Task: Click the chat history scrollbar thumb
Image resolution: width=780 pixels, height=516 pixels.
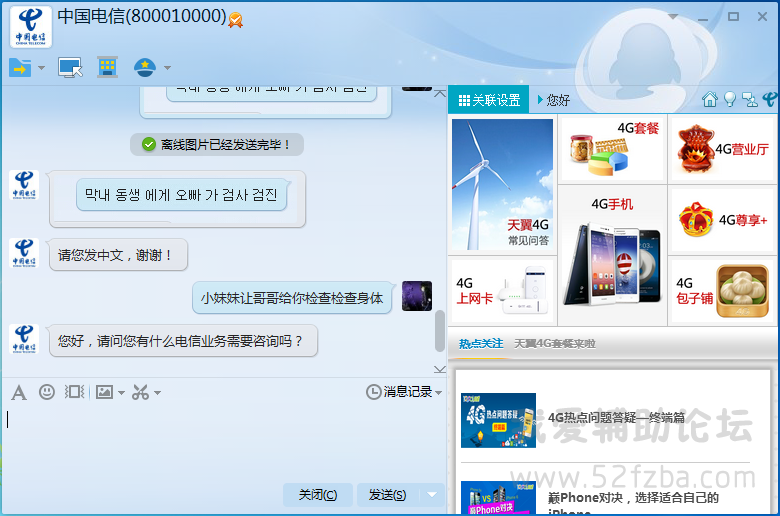Action: tap(439, 331)
